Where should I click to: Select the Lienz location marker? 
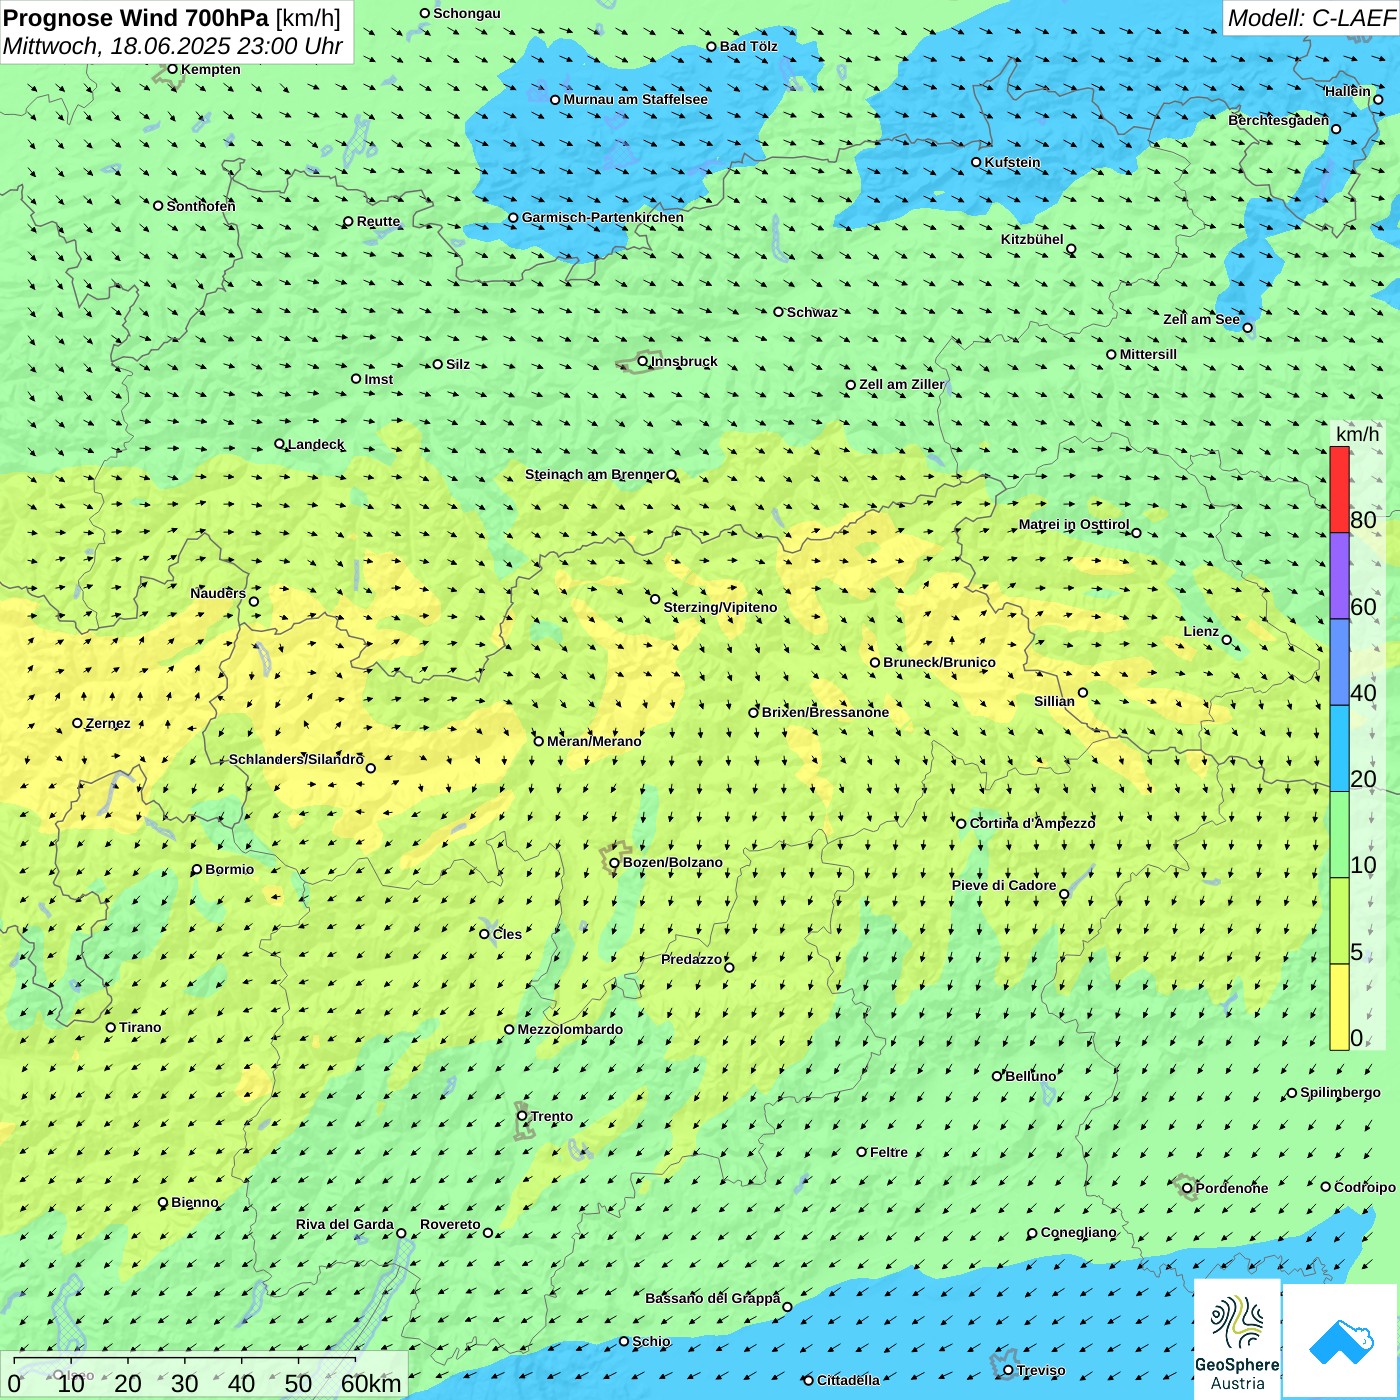(1227, 640)
